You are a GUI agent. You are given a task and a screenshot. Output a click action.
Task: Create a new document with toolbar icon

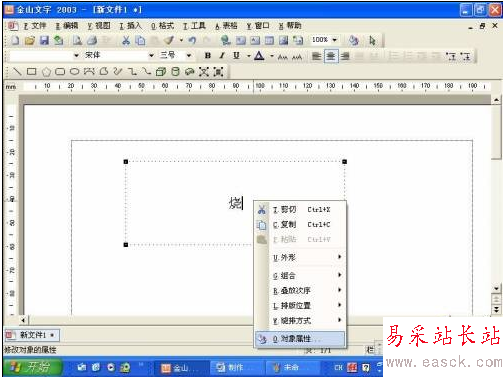pyautogui.click(x=15, y=40)
